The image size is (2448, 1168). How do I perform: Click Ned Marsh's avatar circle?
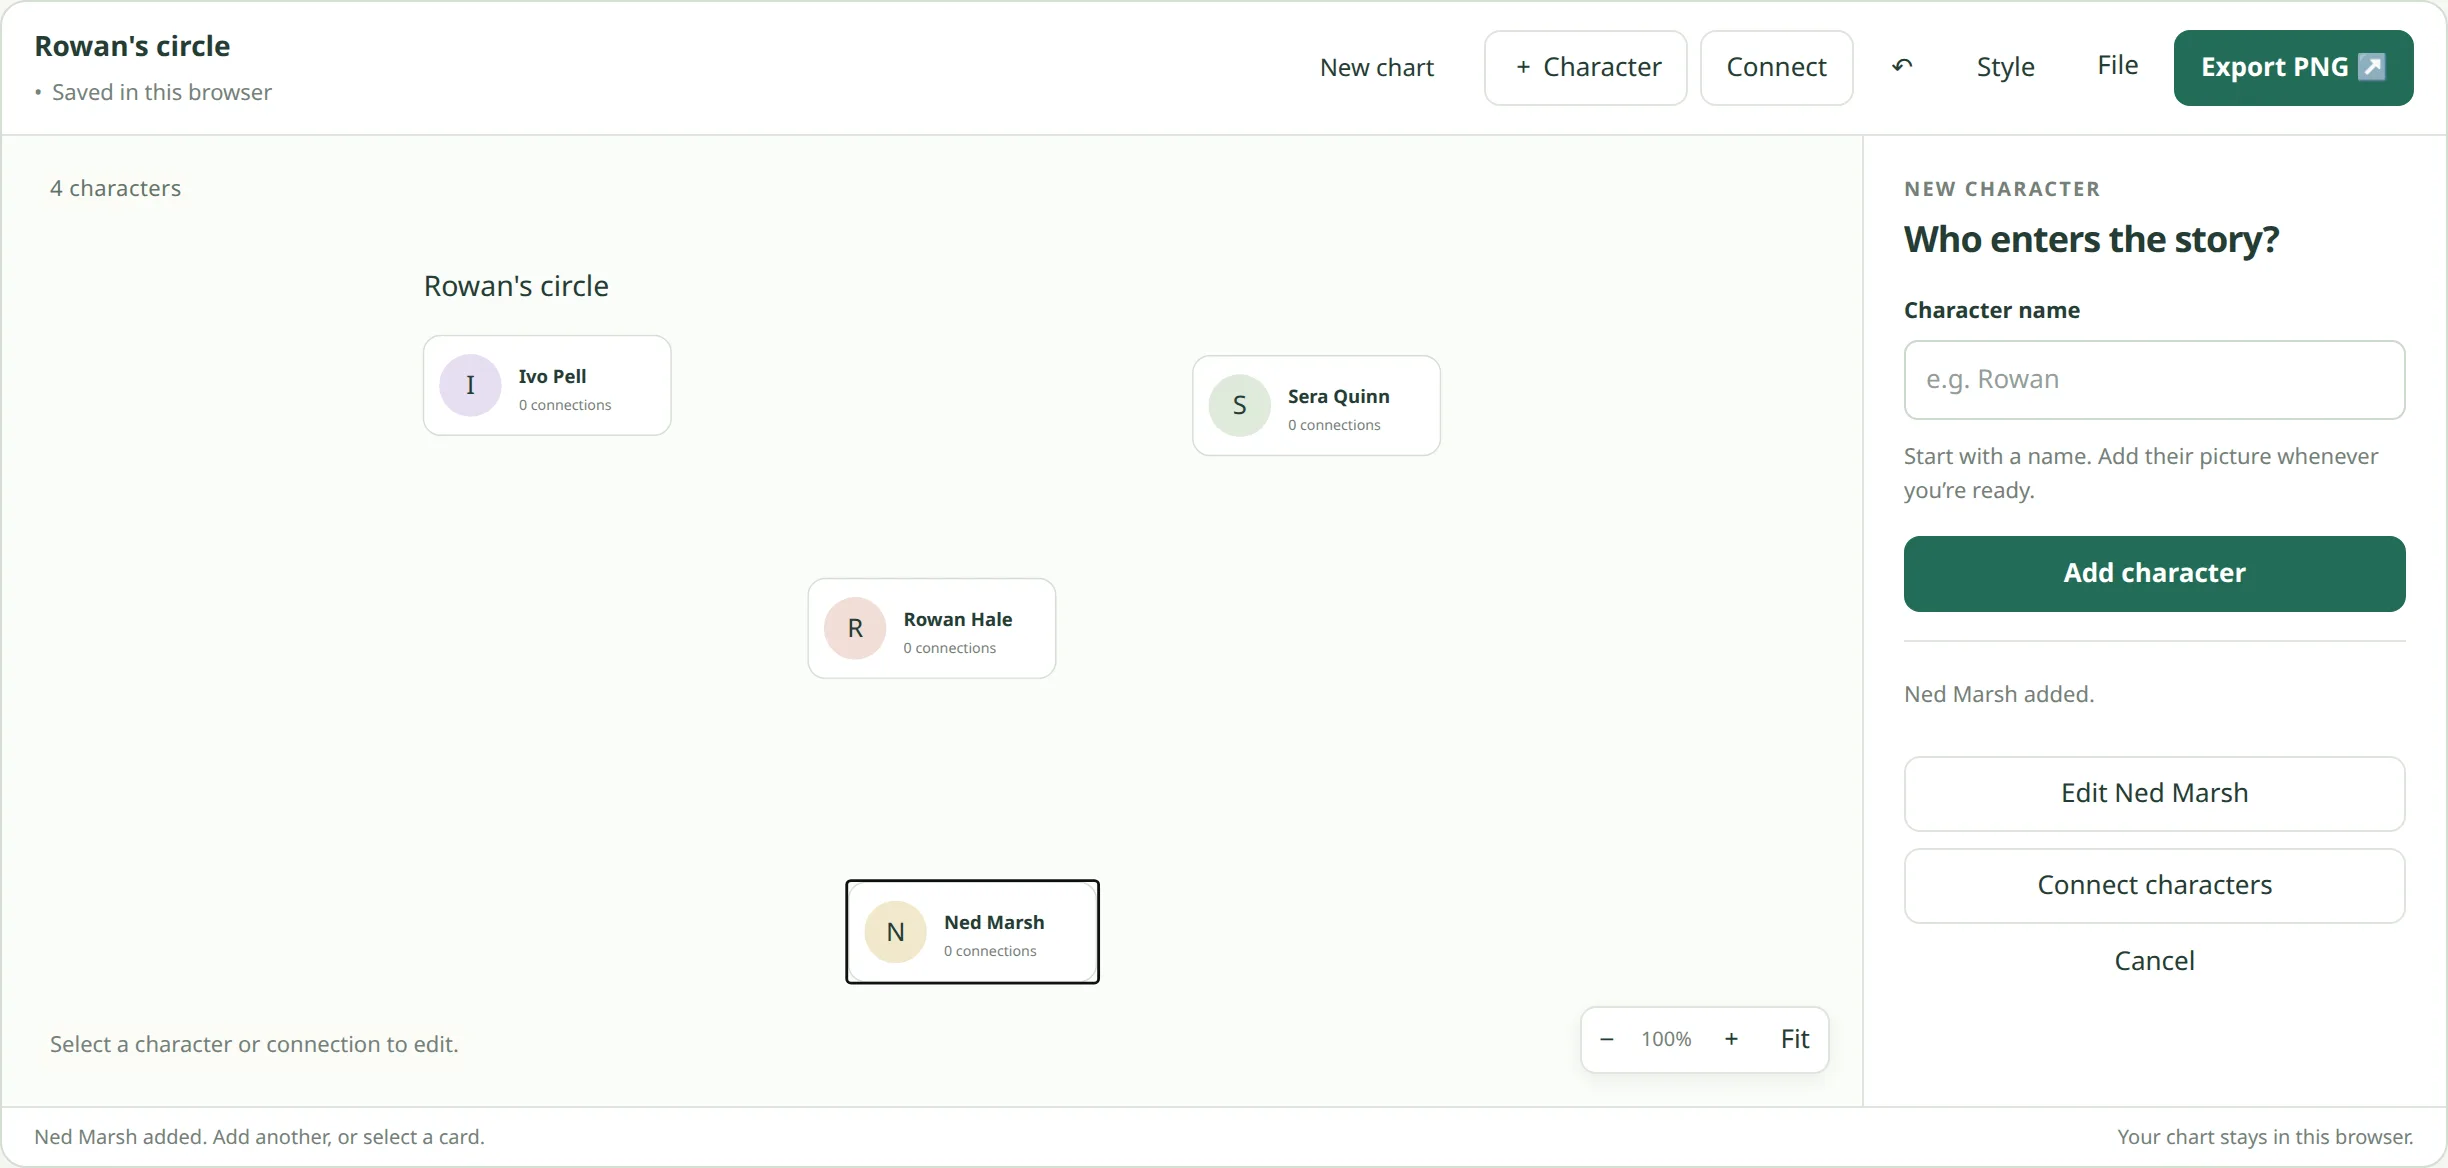click(895, 931)
